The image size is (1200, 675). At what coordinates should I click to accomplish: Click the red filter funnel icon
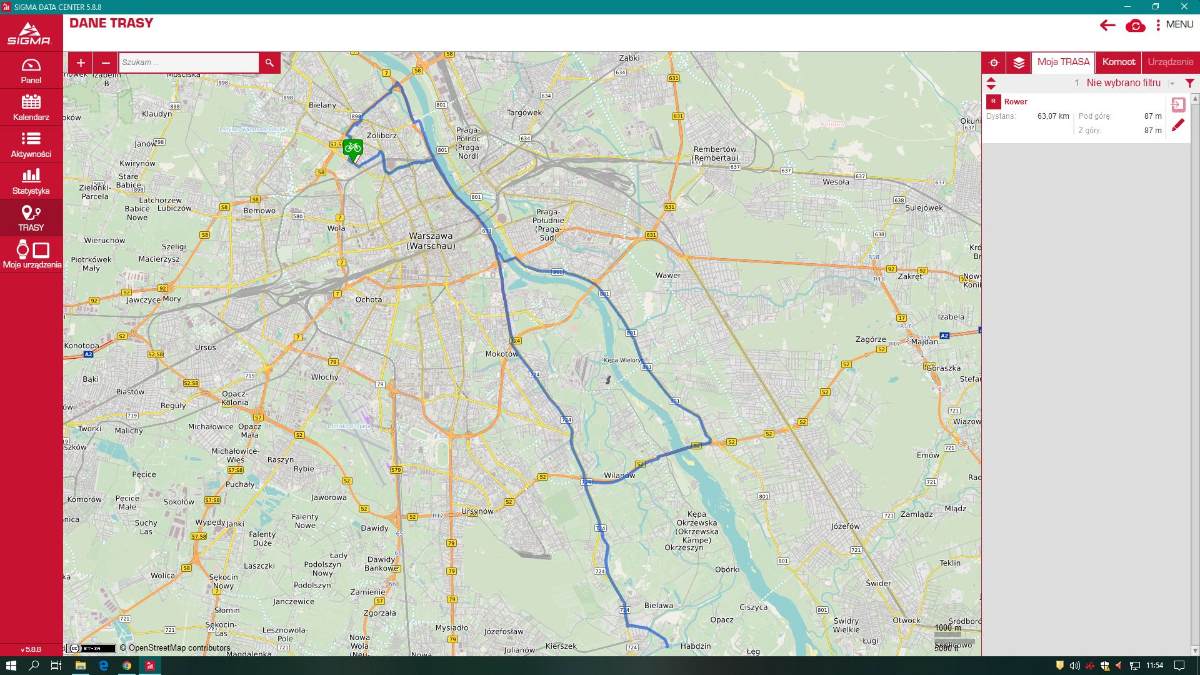click(x=1189, y=83)
